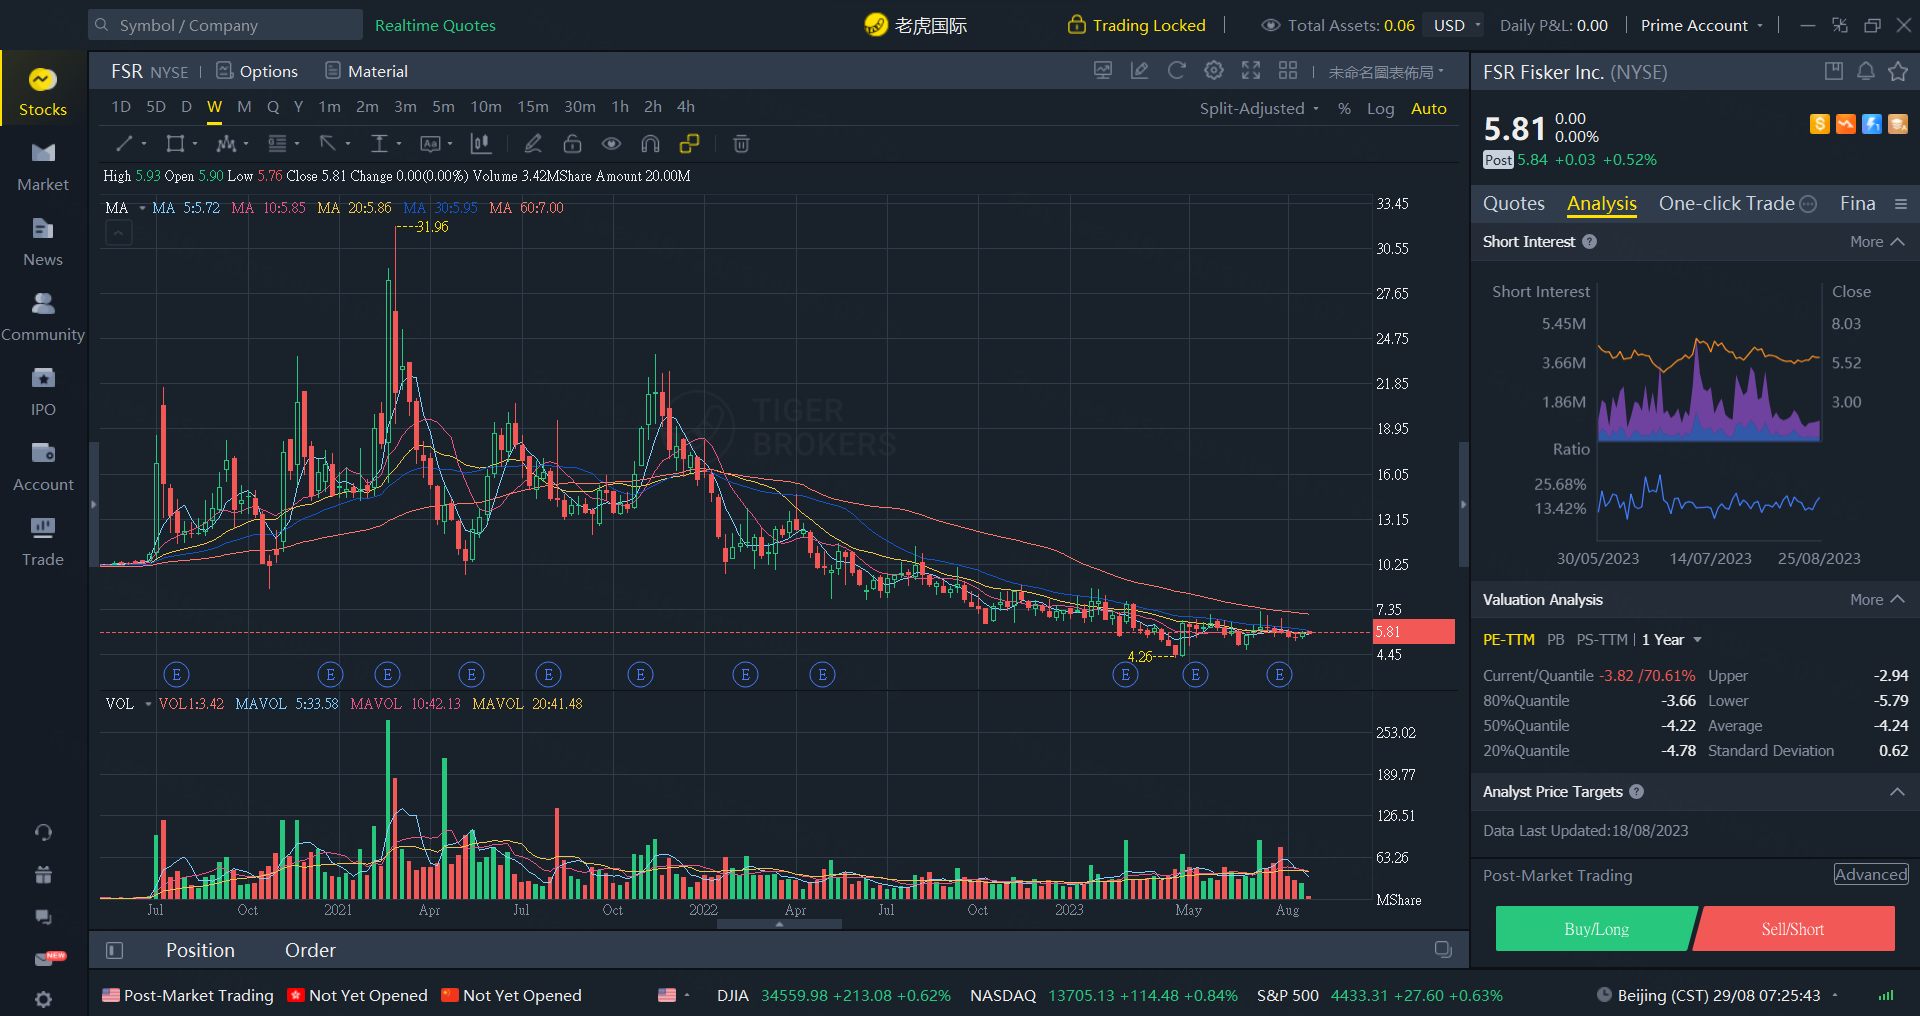Click the Buy/Long button
The width and height of the screenshot is (1920, 1016).
coord(1596,929)
